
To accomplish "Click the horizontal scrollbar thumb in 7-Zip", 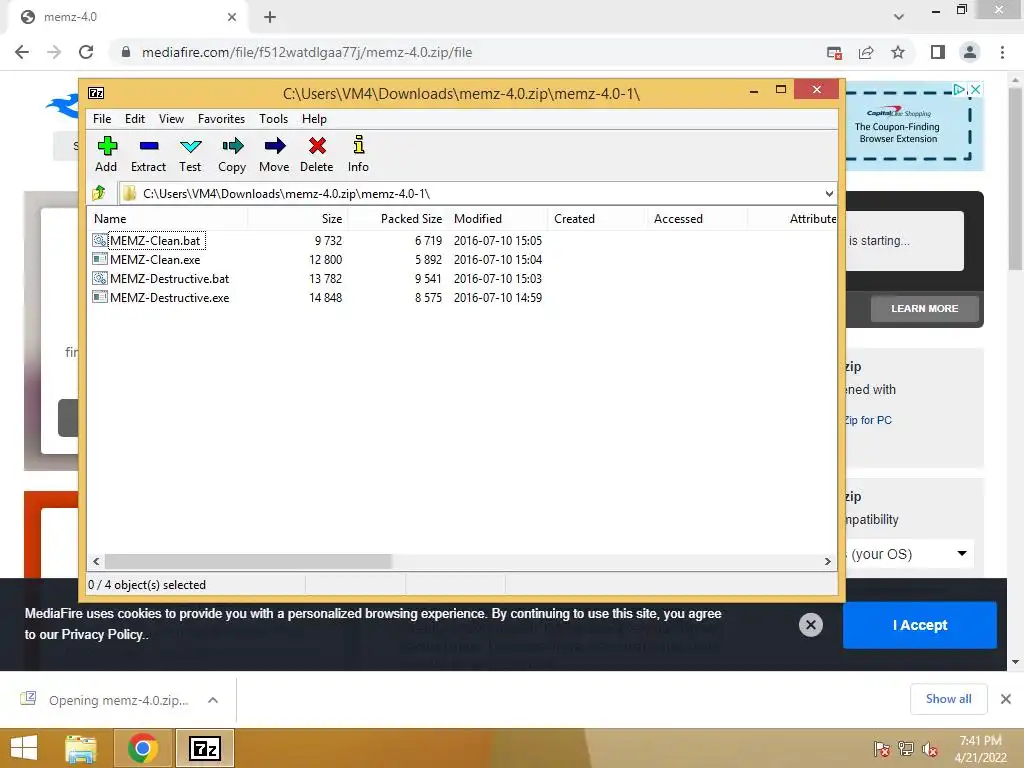I will (248, 561).
